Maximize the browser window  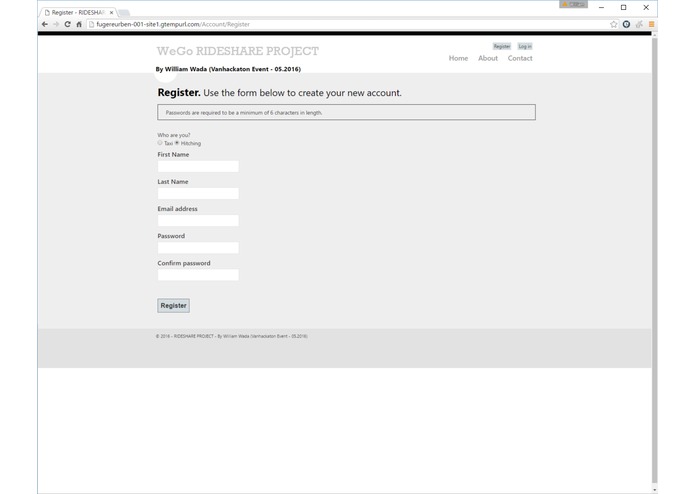coord(624,8)
